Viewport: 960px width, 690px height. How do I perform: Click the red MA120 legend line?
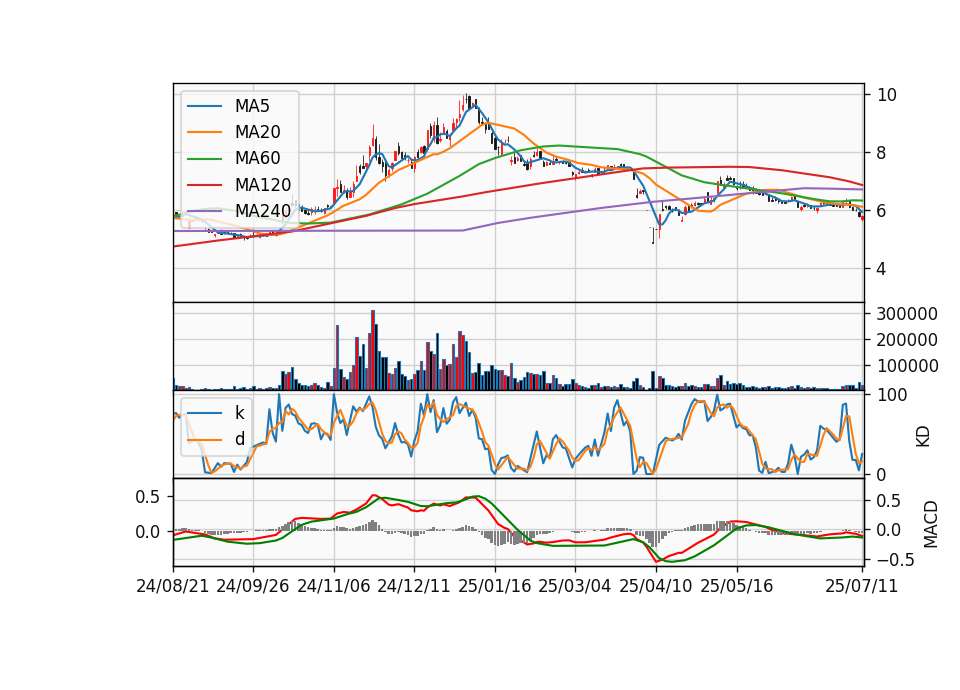[x=204, y=185]
